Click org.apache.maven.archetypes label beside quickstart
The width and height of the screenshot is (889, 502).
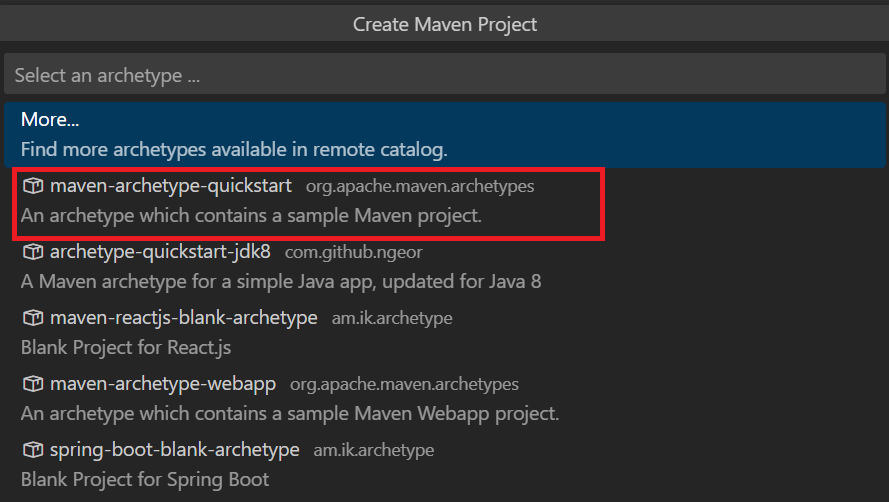click(x=420, y=187)
